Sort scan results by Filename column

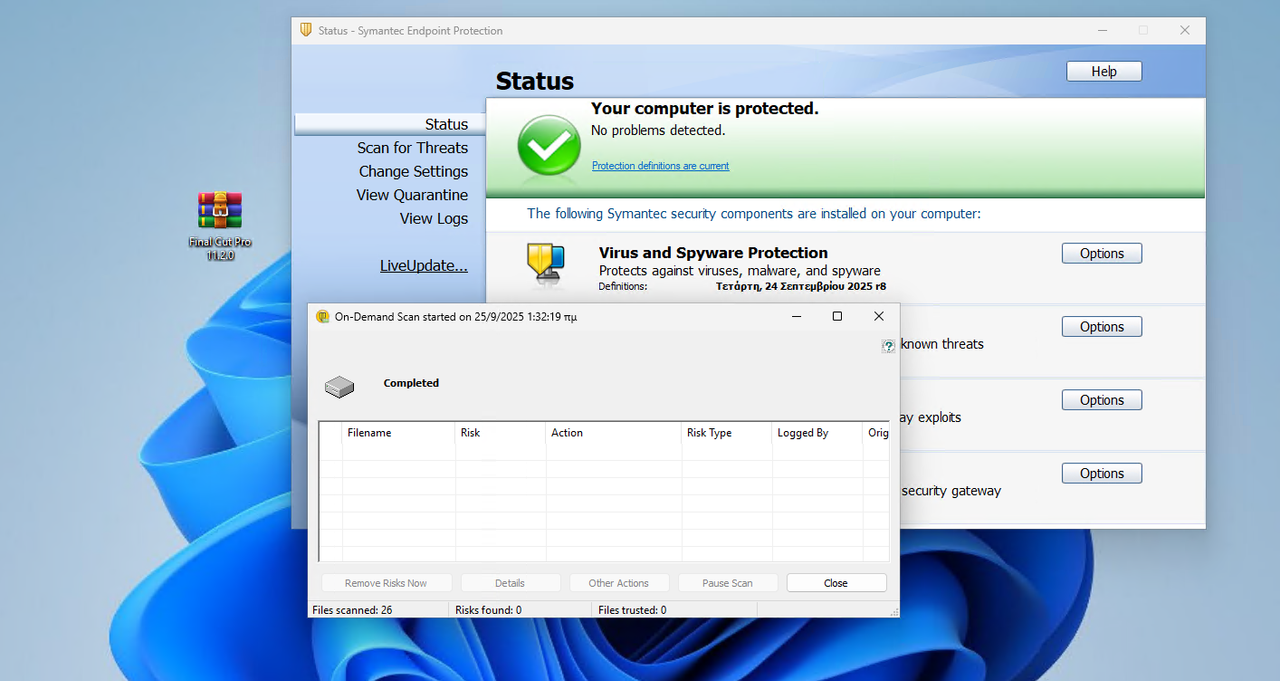(x=398, y=433)
